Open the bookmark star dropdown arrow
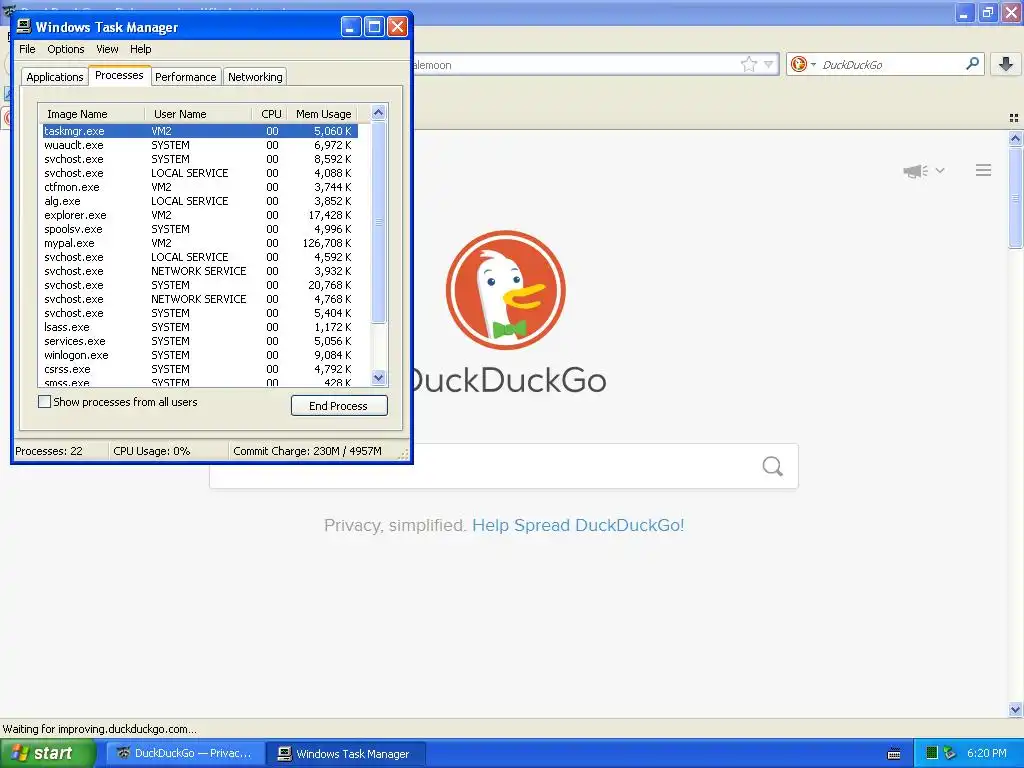The width and height of the screenshot is (1024, 768). click(x=769, y=65)
